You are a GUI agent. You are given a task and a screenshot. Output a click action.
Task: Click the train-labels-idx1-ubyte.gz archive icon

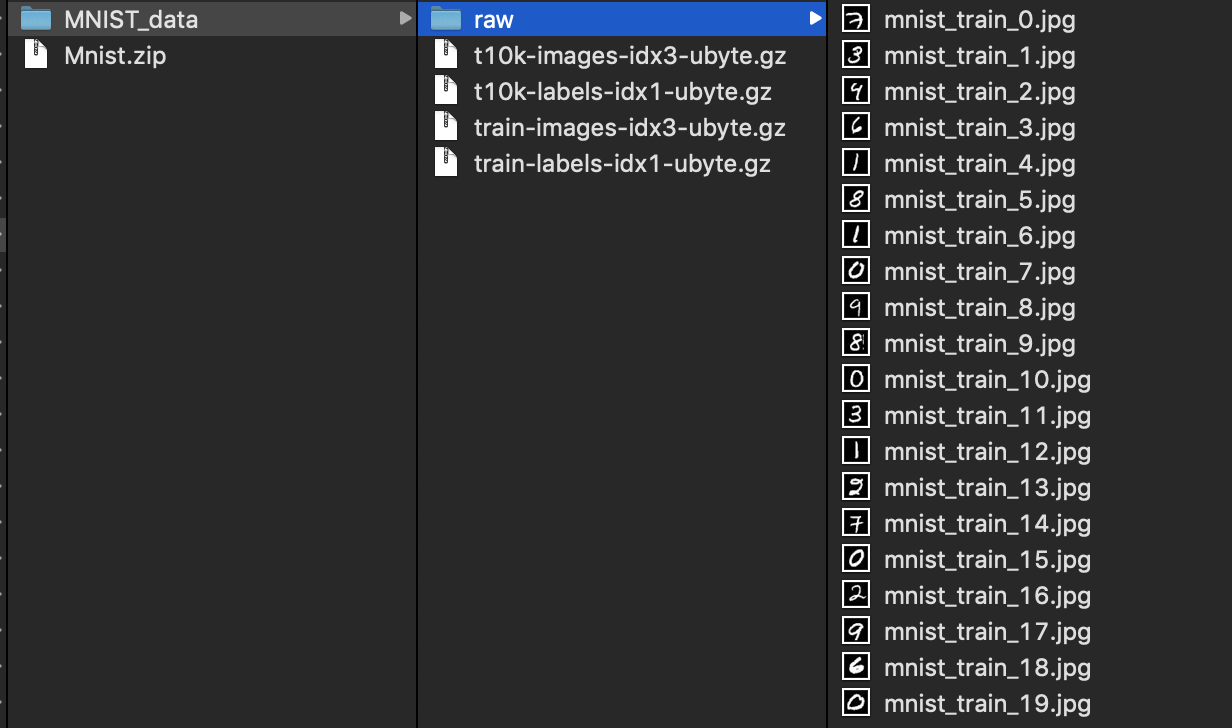click(445, 163)
